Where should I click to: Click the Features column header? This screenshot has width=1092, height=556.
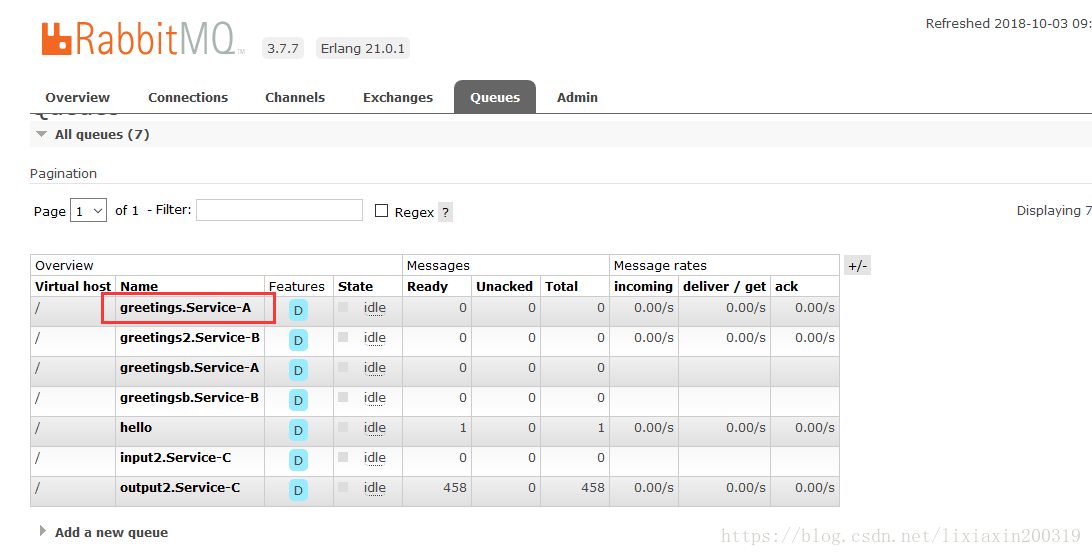297,286
